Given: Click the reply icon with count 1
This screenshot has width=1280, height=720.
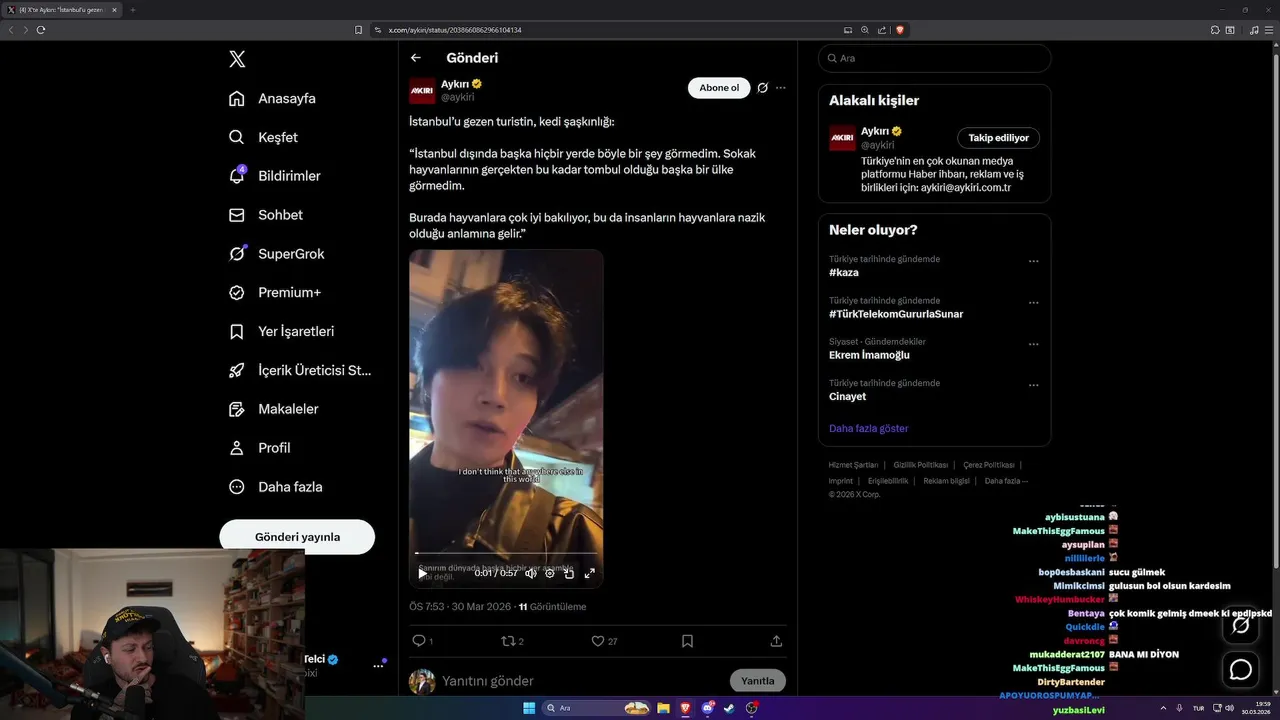Looking at the screenshot, I should pyautogui.click(x=422, y=641).
